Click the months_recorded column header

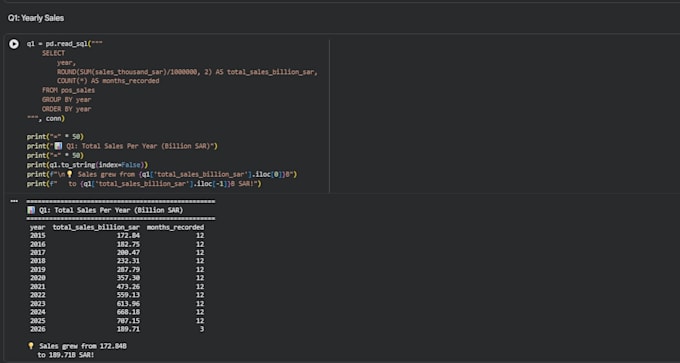(x=176, y=227)
